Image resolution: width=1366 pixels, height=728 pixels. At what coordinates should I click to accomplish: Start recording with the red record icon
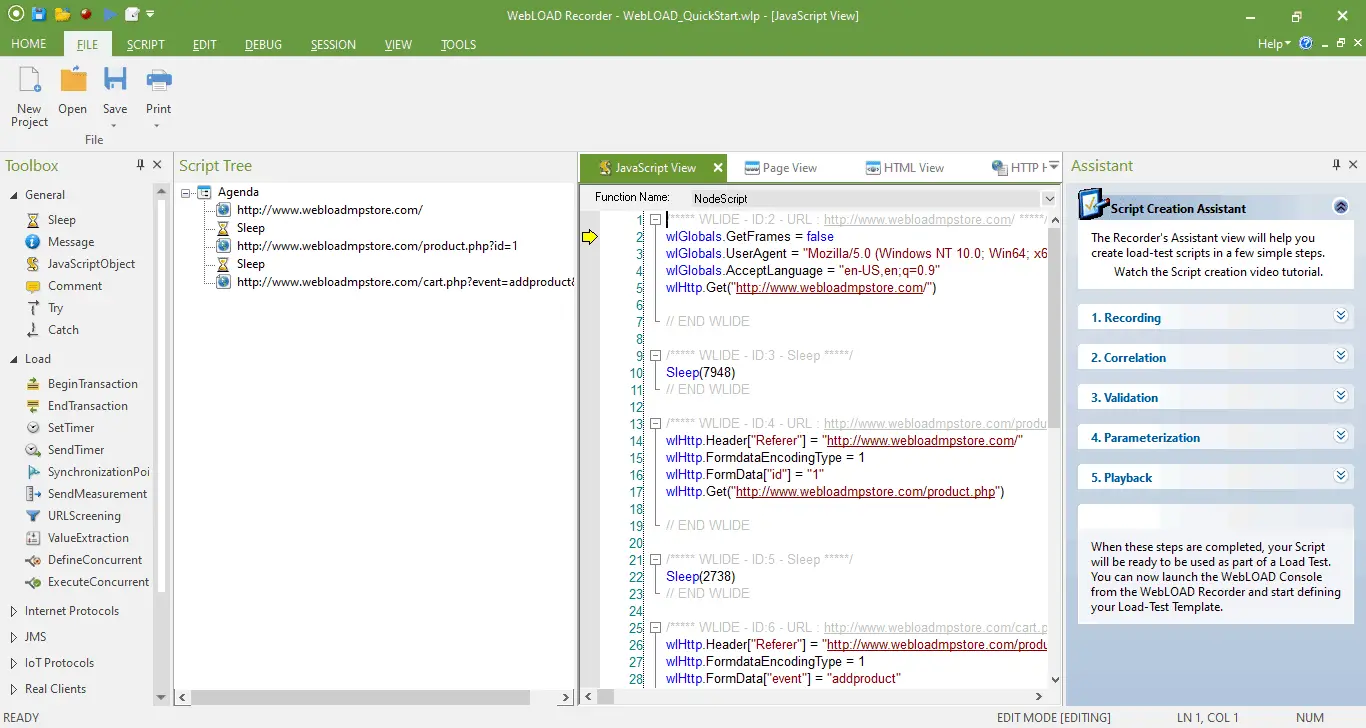click(86, 14)
